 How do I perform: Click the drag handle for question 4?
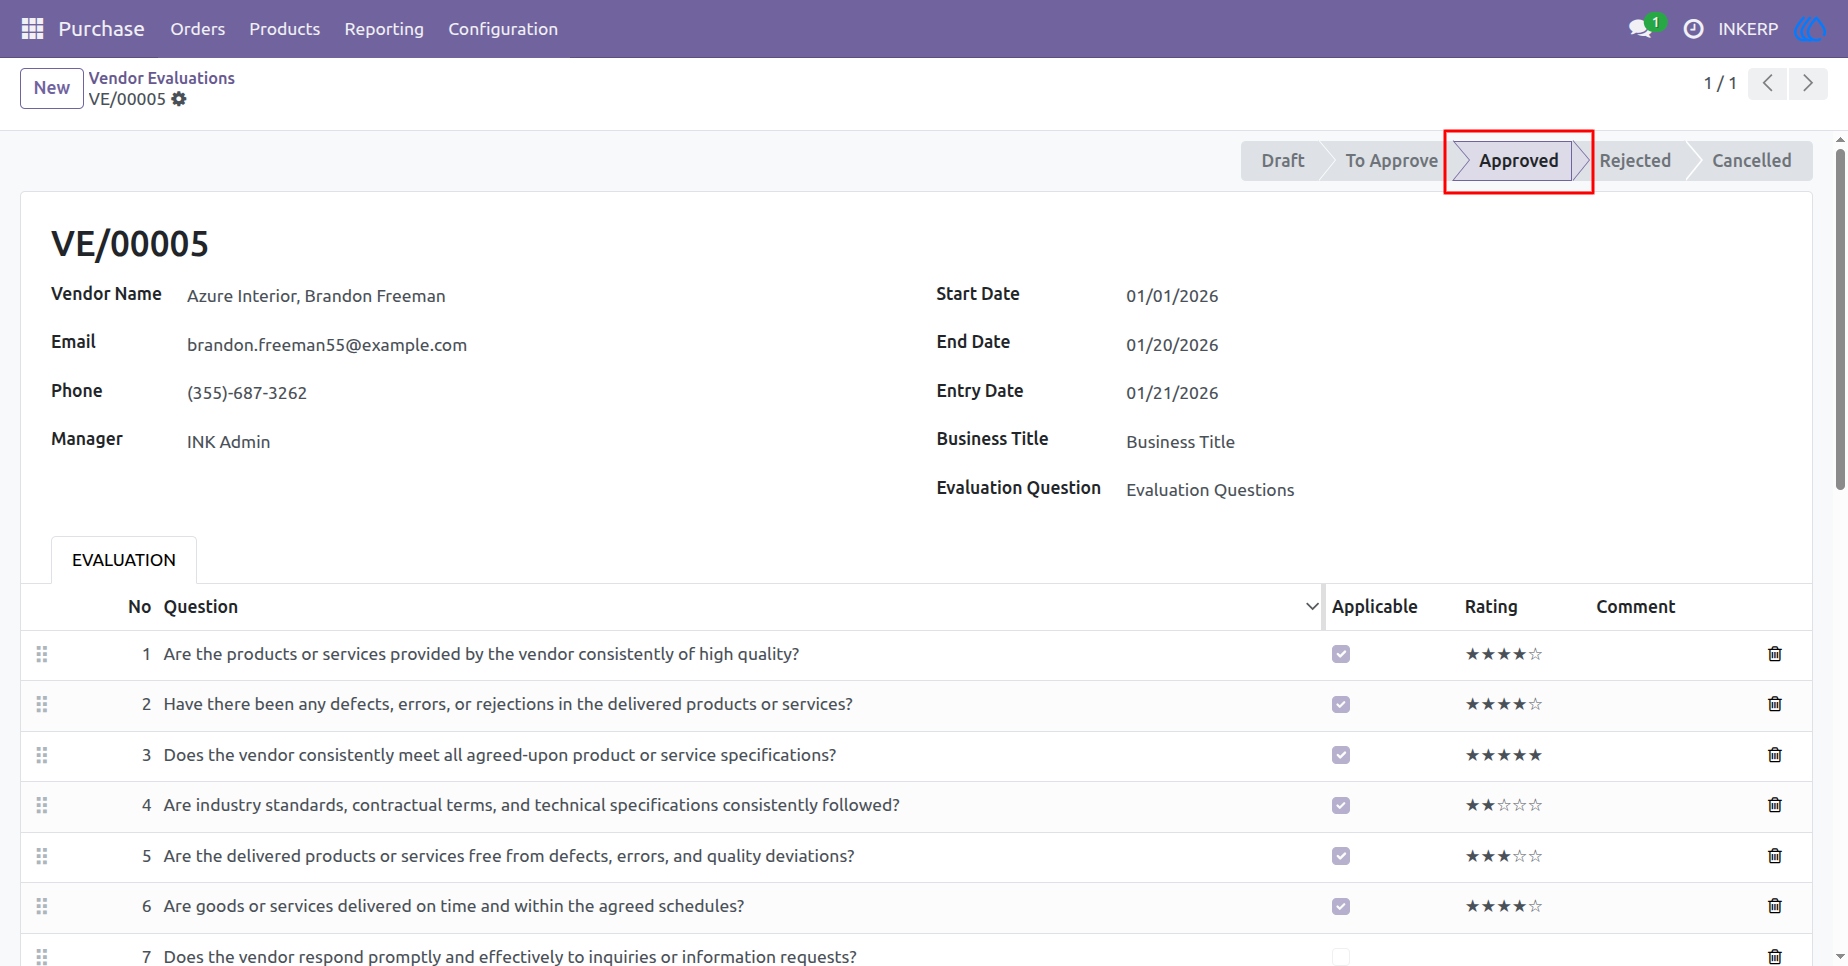42,805
